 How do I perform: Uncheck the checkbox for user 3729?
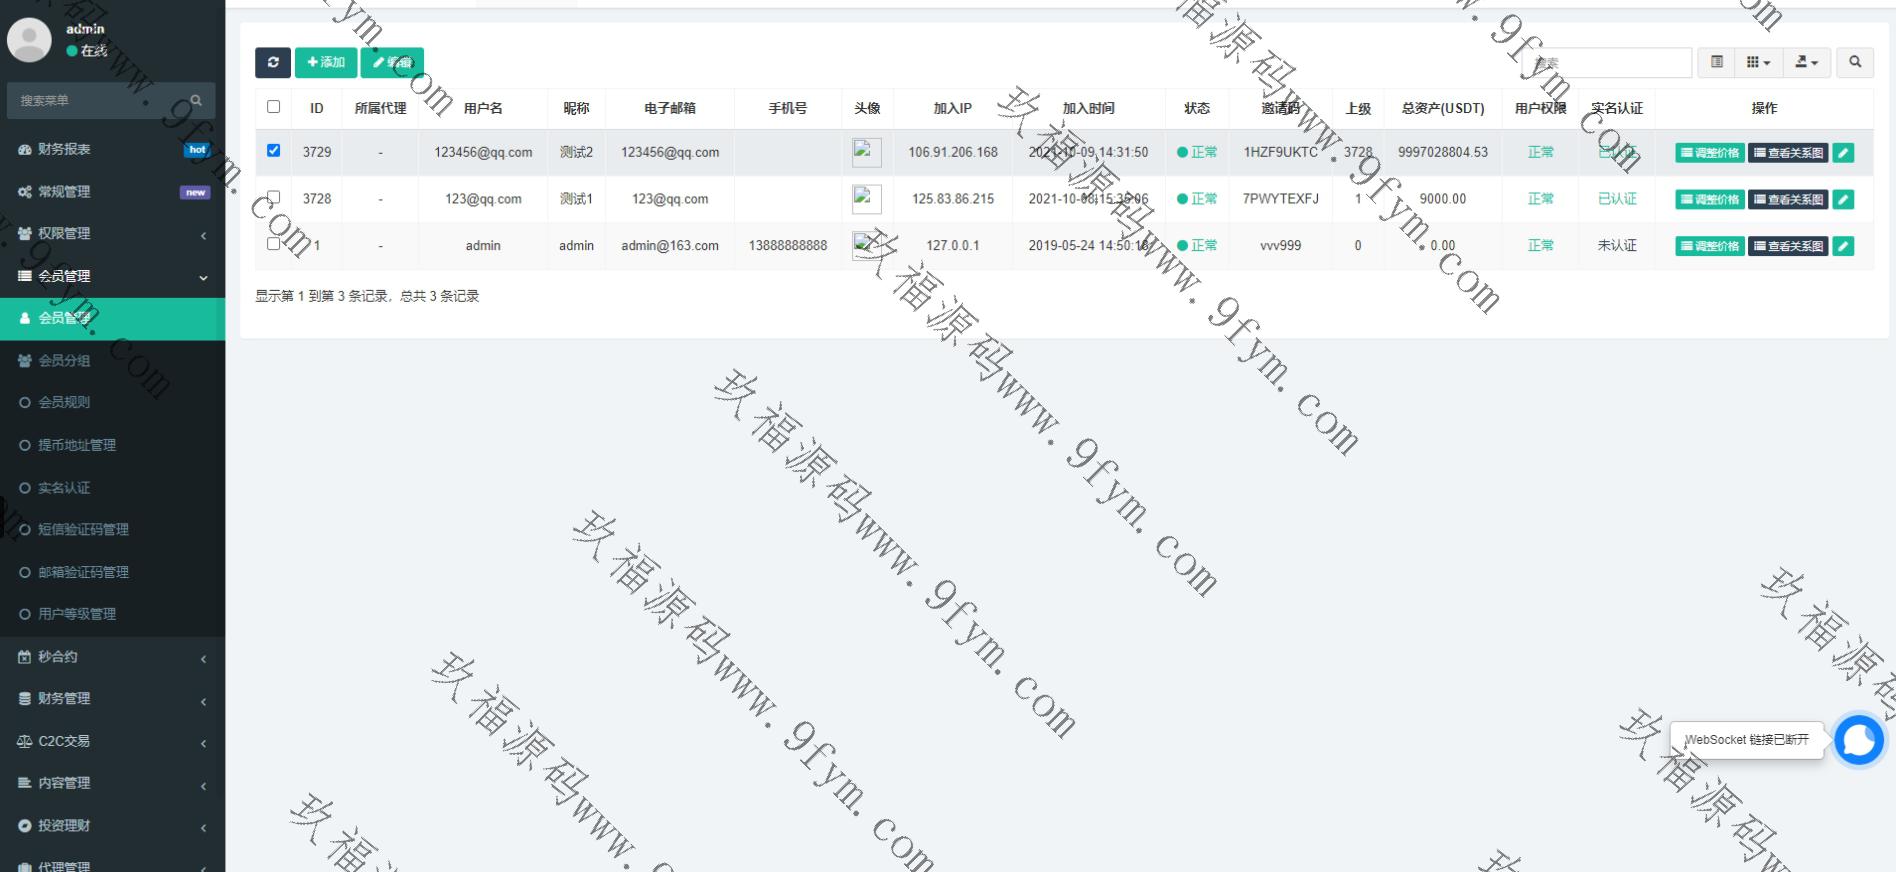point(273,151)
